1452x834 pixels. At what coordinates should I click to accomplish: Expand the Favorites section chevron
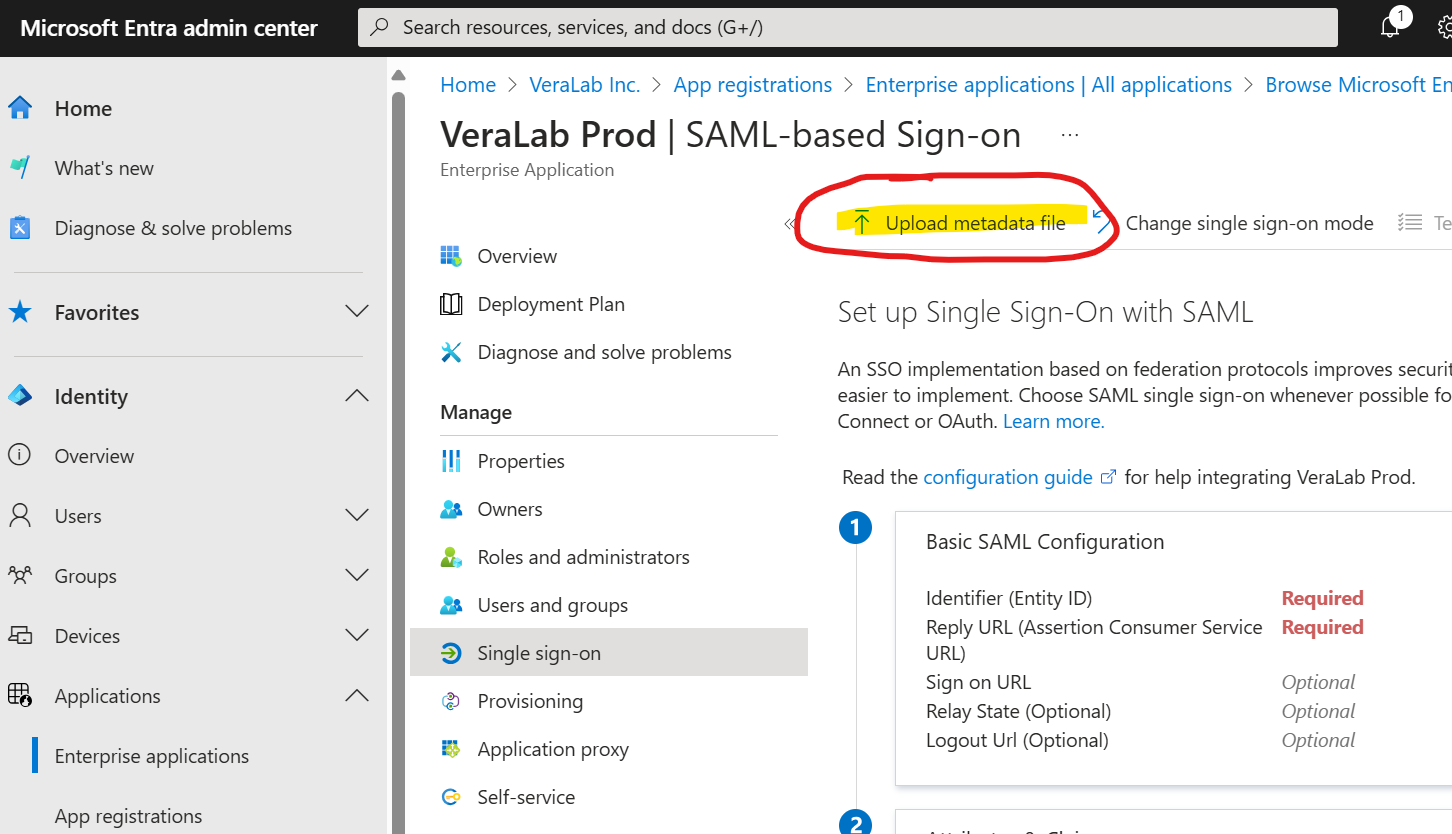pyautogui.click(x=357, y=312)
